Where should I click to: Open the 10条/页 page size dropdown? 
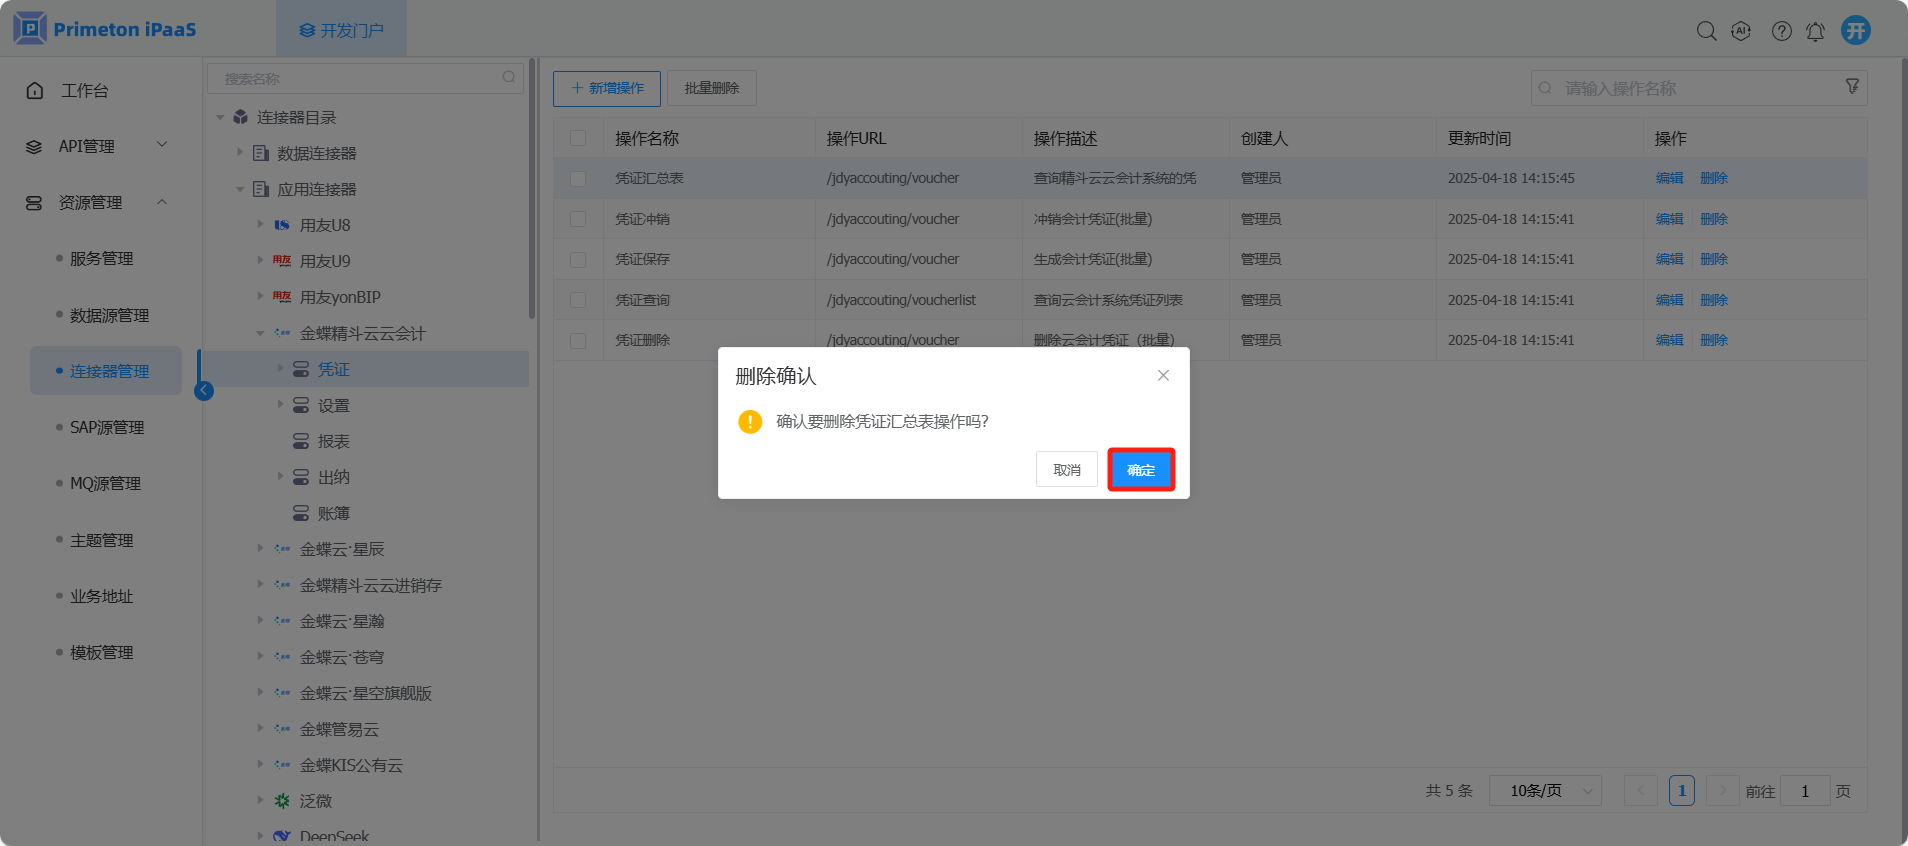tap(1545, 791)
